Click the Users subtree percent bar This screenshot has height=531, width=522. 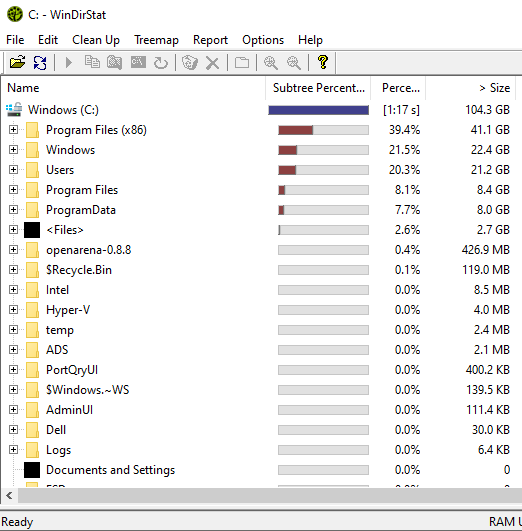(x=323, y=170)
